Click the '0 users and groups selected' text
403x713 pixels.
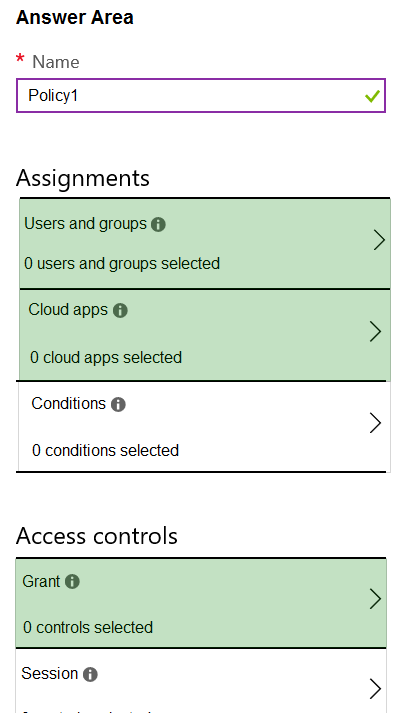coord(122,264)
